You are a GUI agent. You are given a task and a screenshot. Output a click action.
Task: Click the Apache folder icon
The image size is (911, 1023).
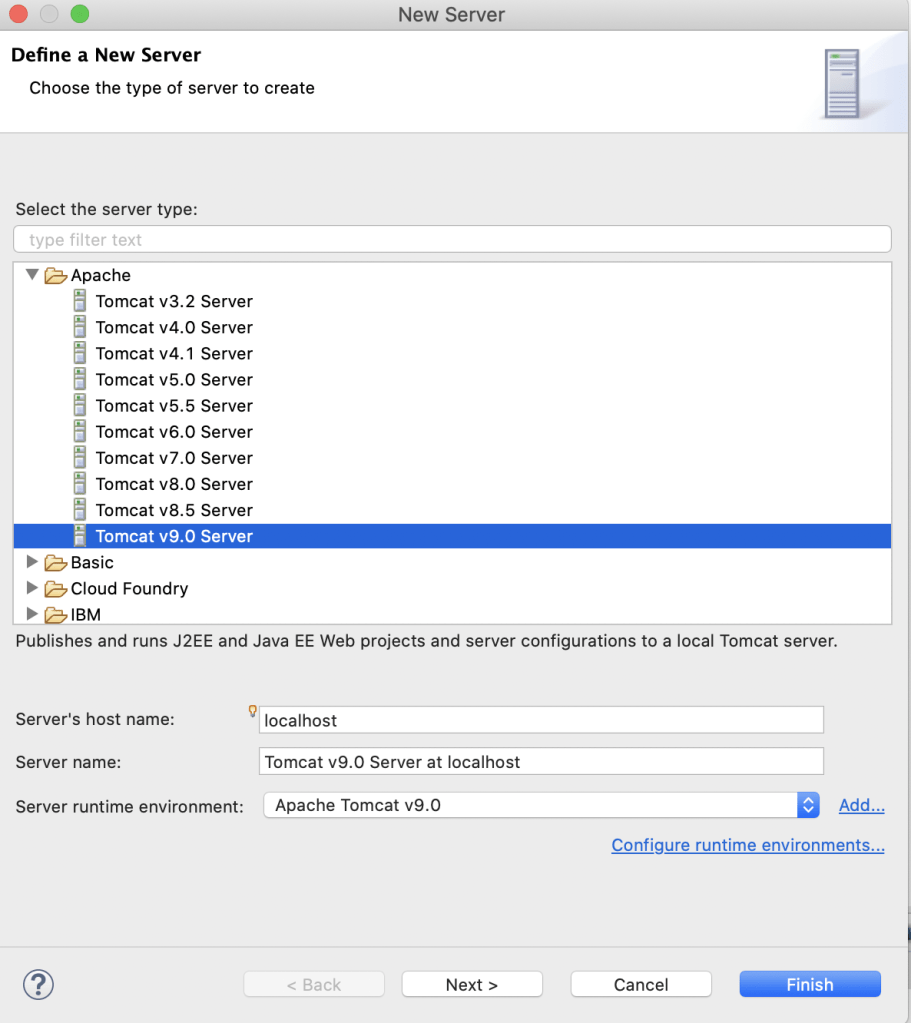pyautogui.click(x=56, y=275)
